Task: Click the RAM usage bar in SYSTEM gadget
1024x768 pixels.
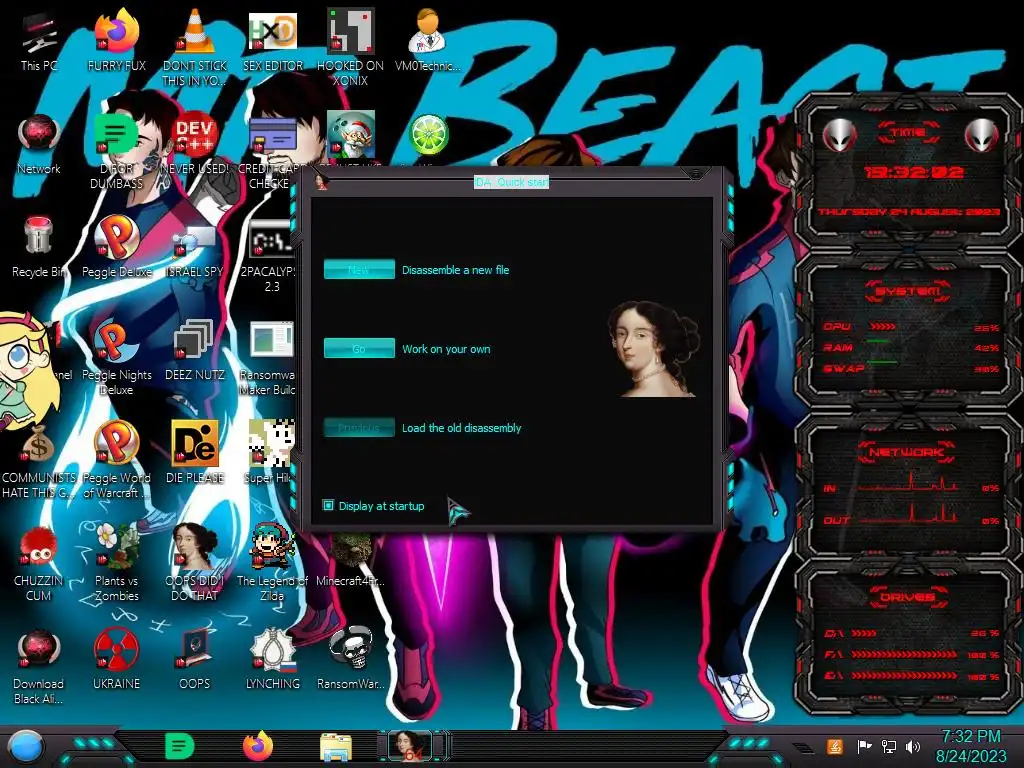Action: 878,342
